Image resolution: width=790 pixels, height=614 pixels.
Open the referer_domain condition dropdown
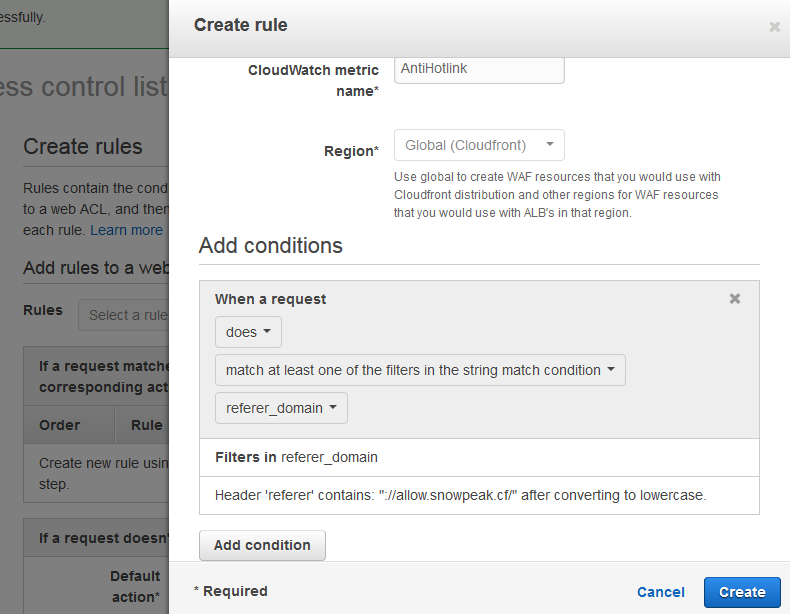pyautogui.click(x=281, y=408)
